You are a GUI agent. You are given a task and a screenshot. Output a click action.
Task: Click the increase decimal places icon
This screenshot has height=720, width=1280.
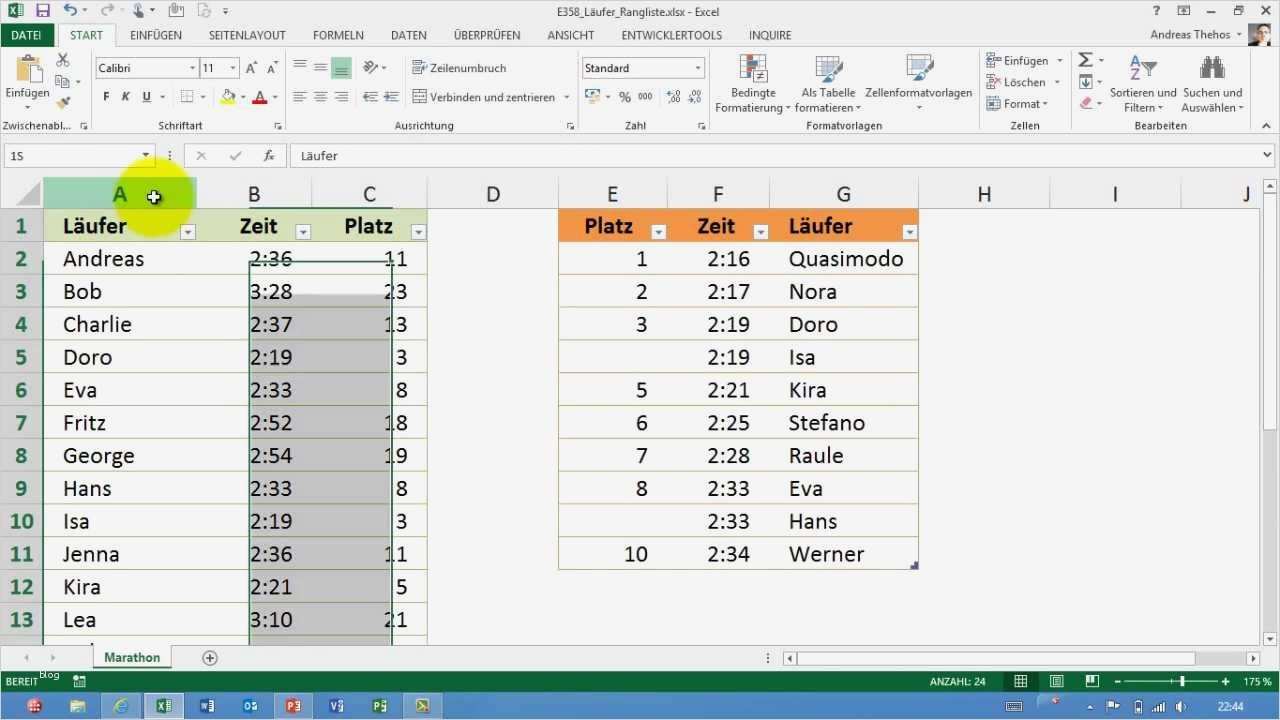pyautogui.click(x=674, y=97)
